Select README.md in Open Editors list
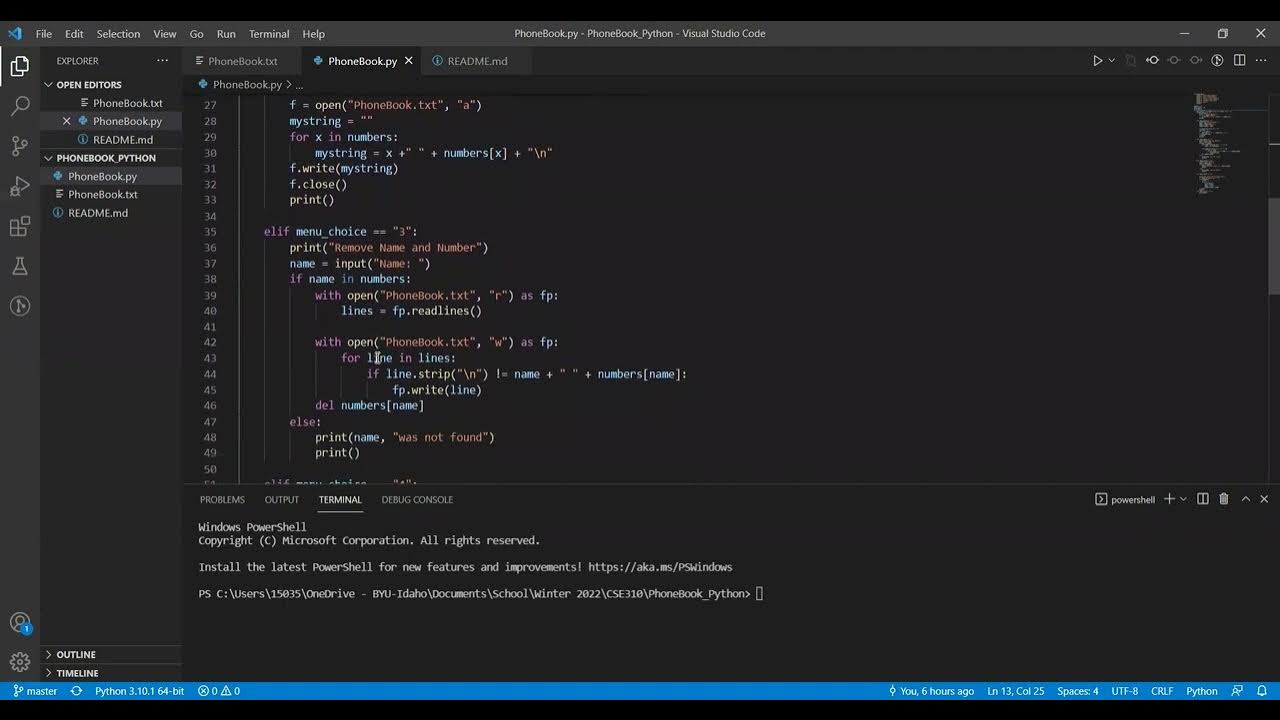 click(x=111, y=140)
